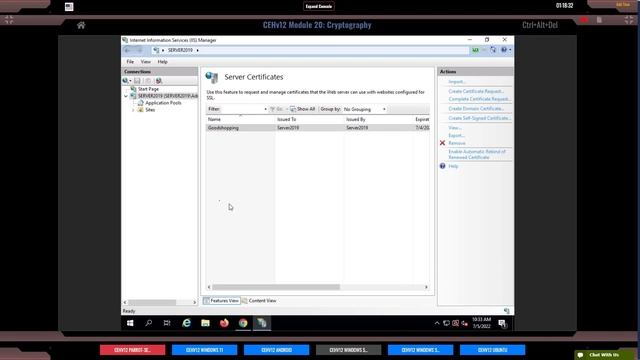Image resolution: width=640 pixels, height=360 pixels.
Task: Click the help icon in address bar
Action: click(x=504, y=50)
